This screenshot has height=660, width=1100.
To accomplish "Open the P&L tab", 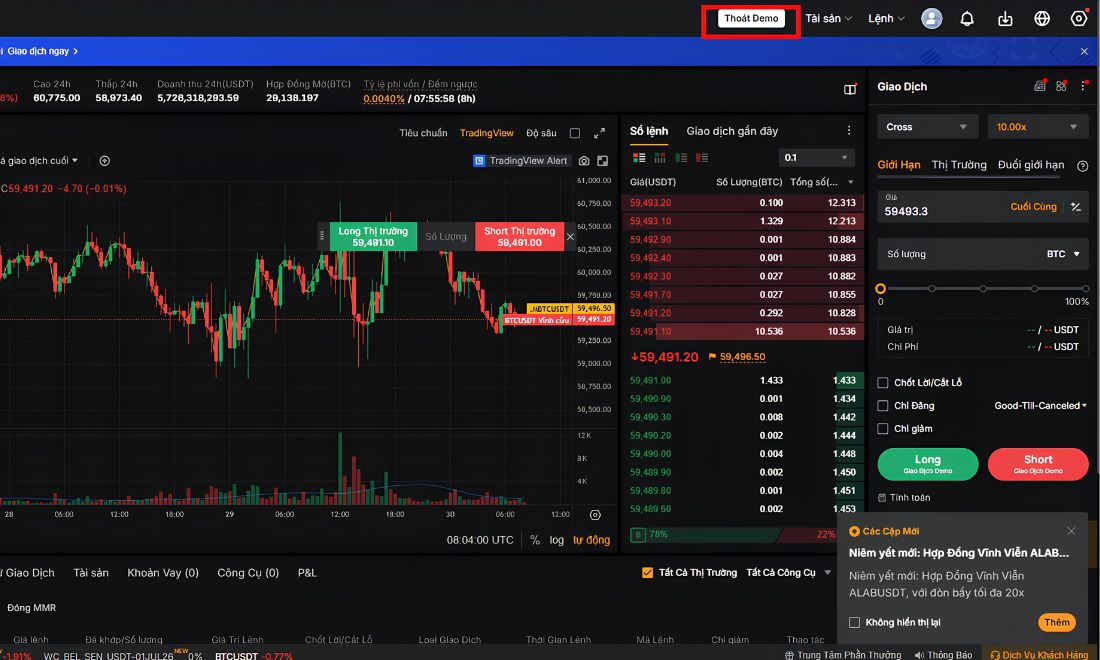I will [x=307, y=573].
